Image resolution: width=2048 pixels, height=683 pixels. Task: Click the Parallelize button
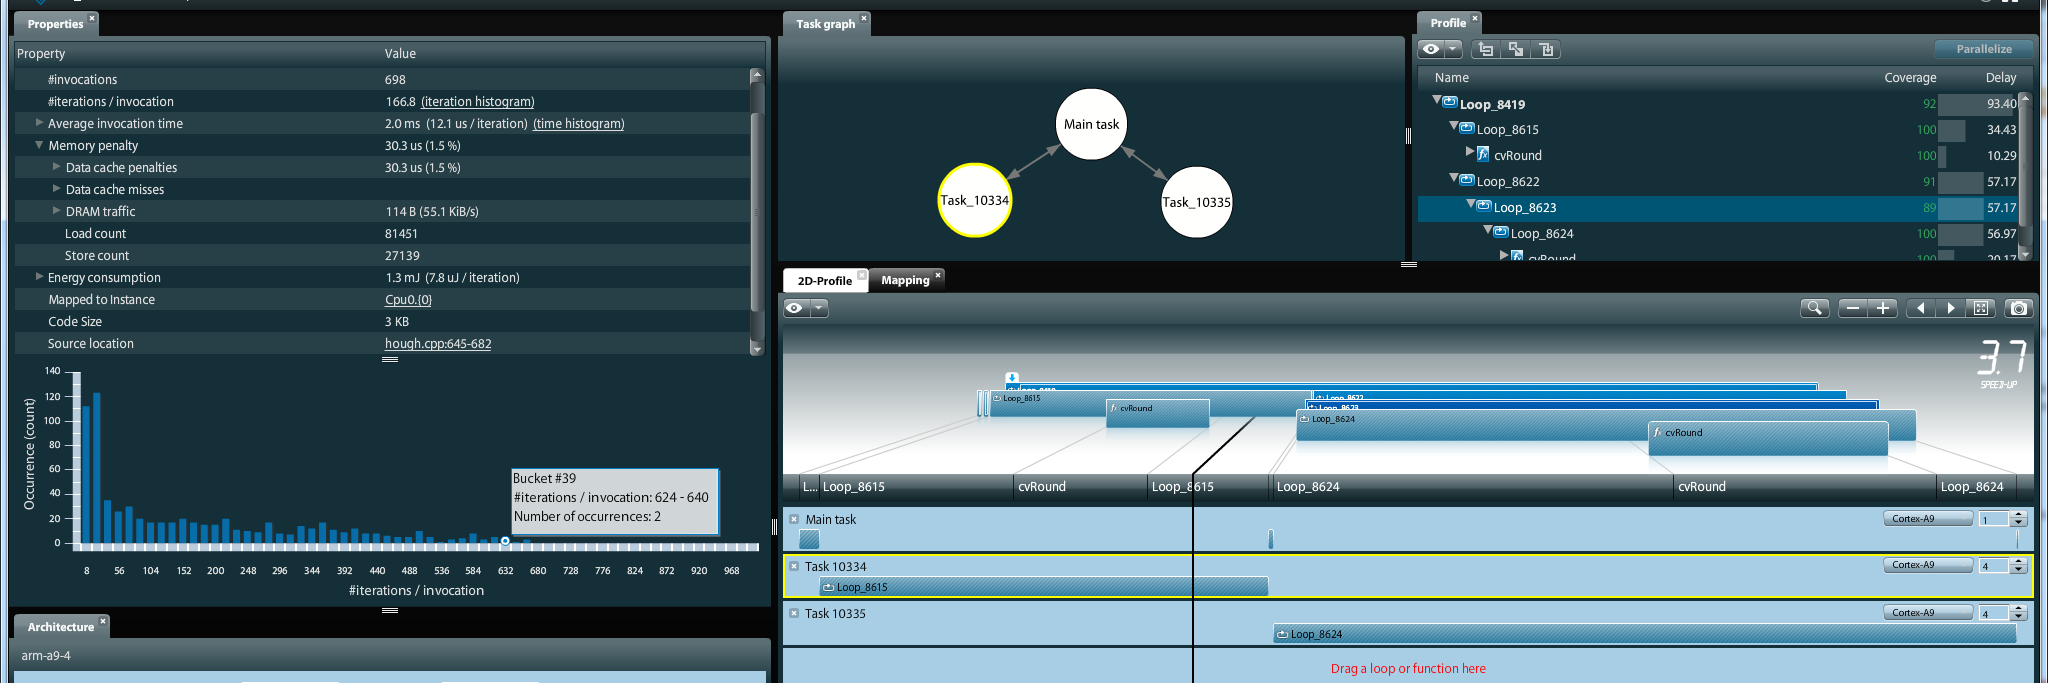[1983, 49]
